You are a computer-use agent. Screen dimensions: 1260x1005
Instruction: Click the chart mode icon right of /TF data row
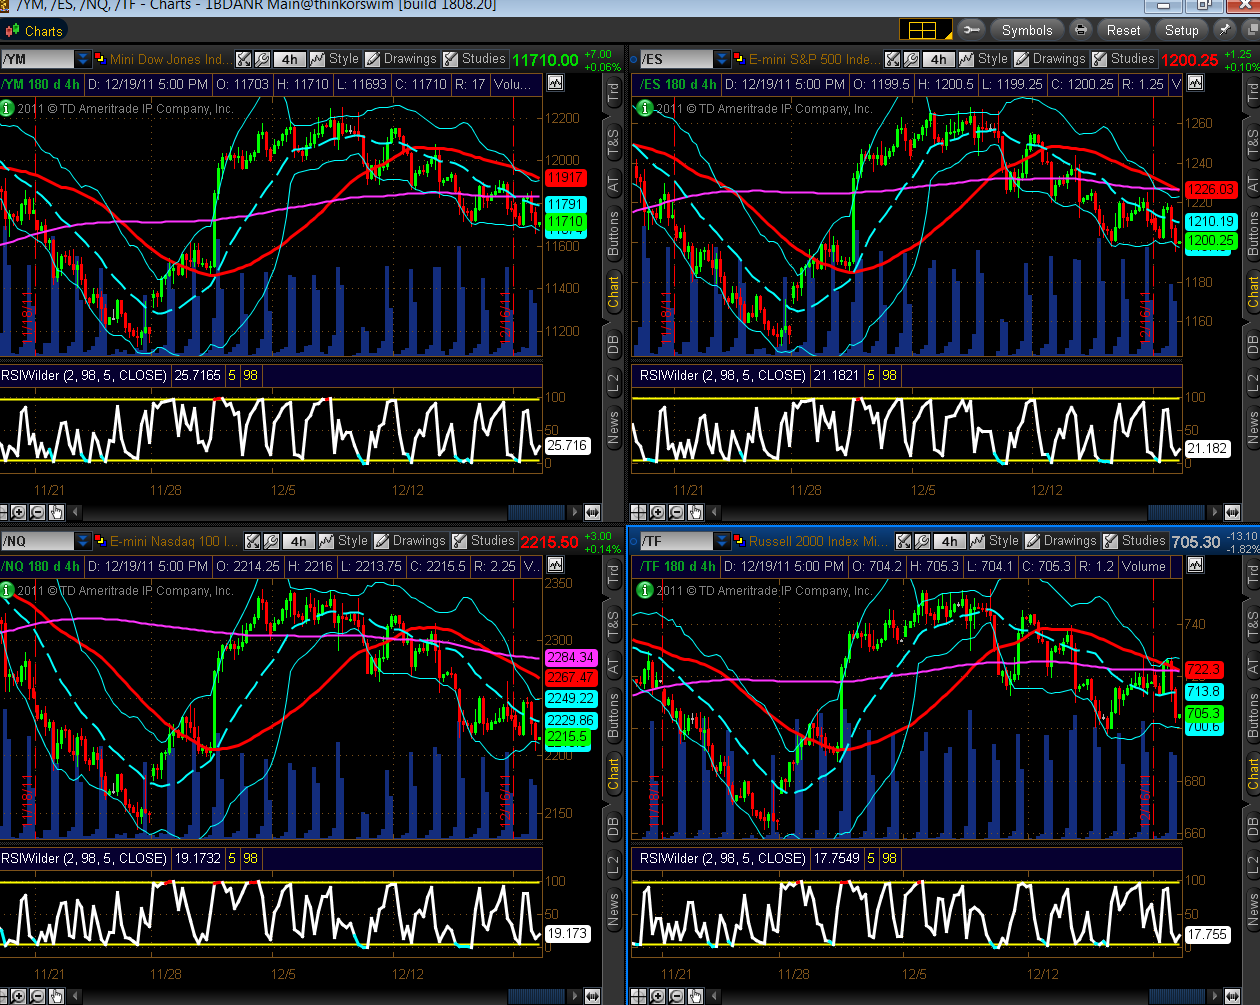coord(1195,566)
